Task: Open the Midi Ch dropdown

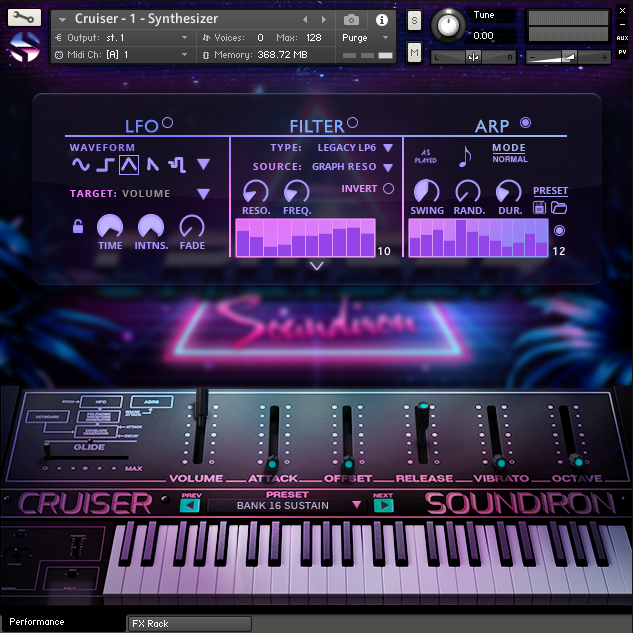Action: pos(122,54)
